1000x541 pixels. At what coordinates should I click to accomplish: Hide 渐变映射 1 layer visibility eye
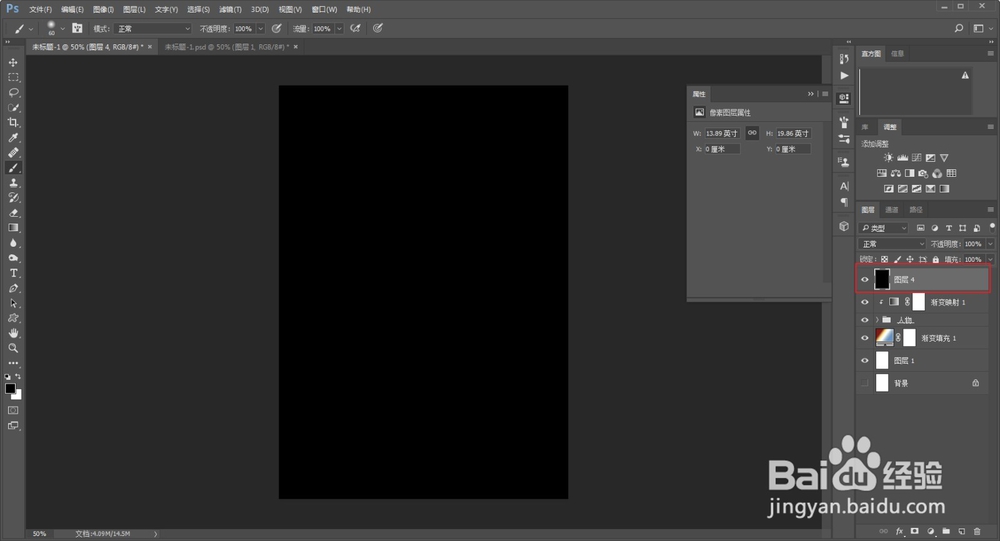[x=865, y=302]
